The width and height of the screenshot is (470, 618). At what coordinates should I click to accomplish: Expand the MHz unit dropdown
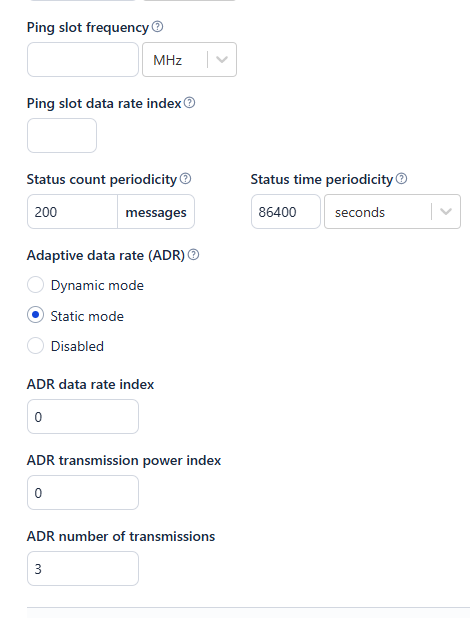[x=189, y=60]
